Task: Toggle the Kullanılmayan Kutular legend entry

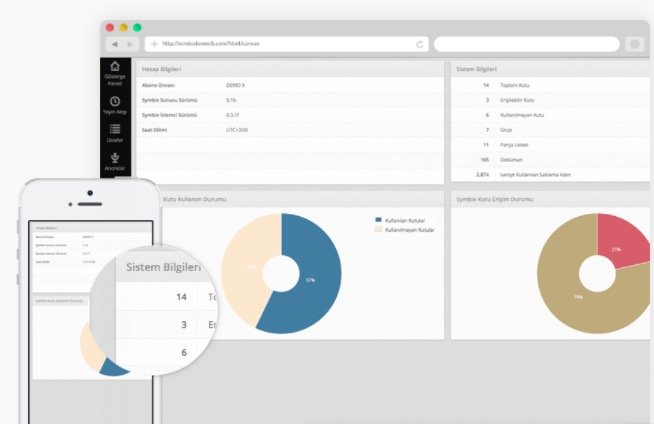Action: point(403,229)
